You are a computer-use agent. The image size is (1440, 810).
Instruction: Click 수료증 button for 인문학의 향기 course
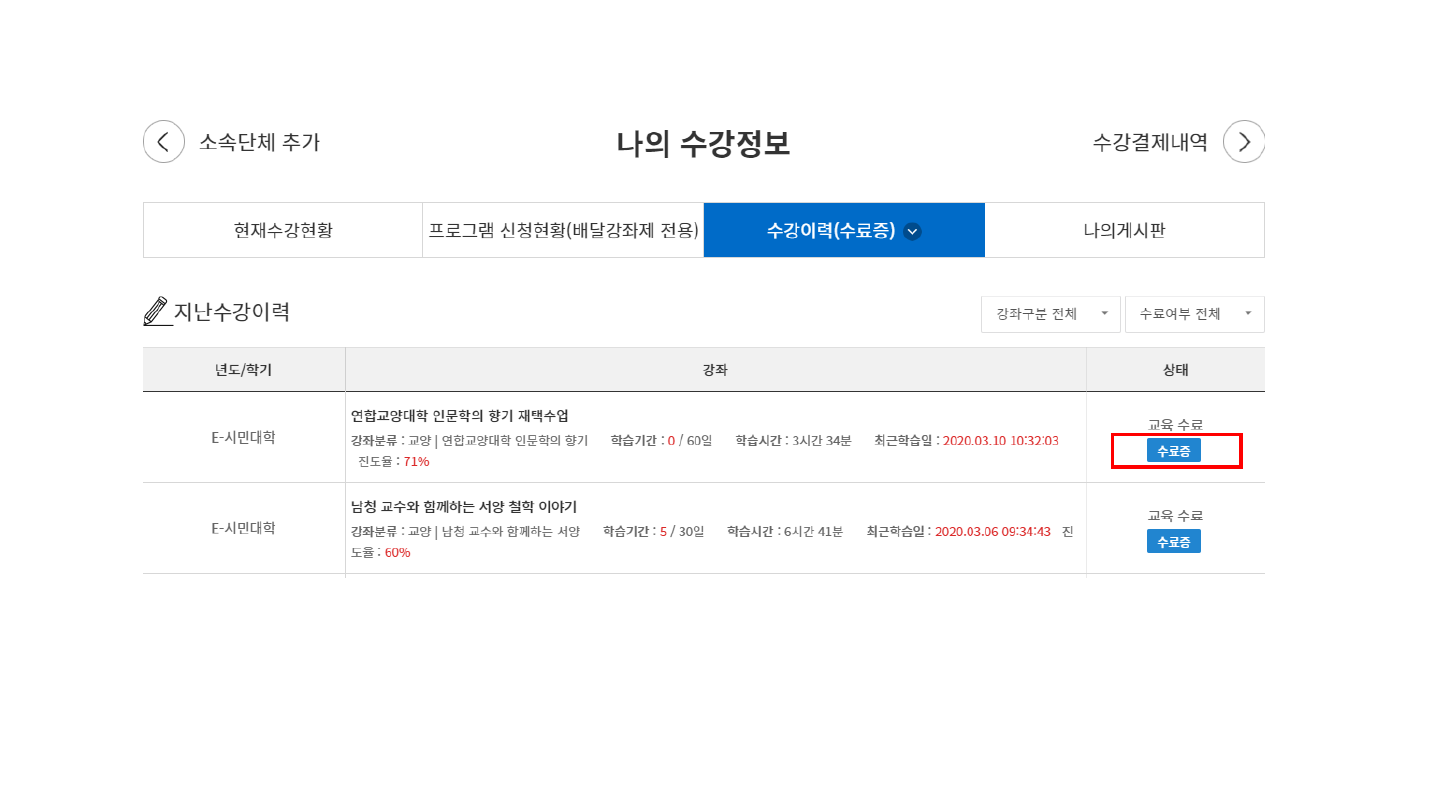(1173, 451)
